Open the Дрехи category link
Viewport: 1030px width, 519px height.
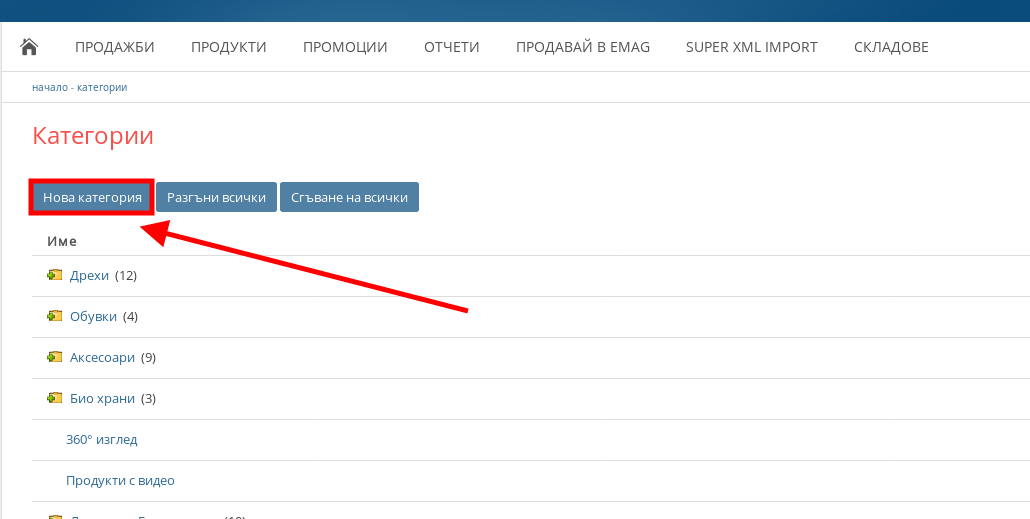(x=89, y=275)
